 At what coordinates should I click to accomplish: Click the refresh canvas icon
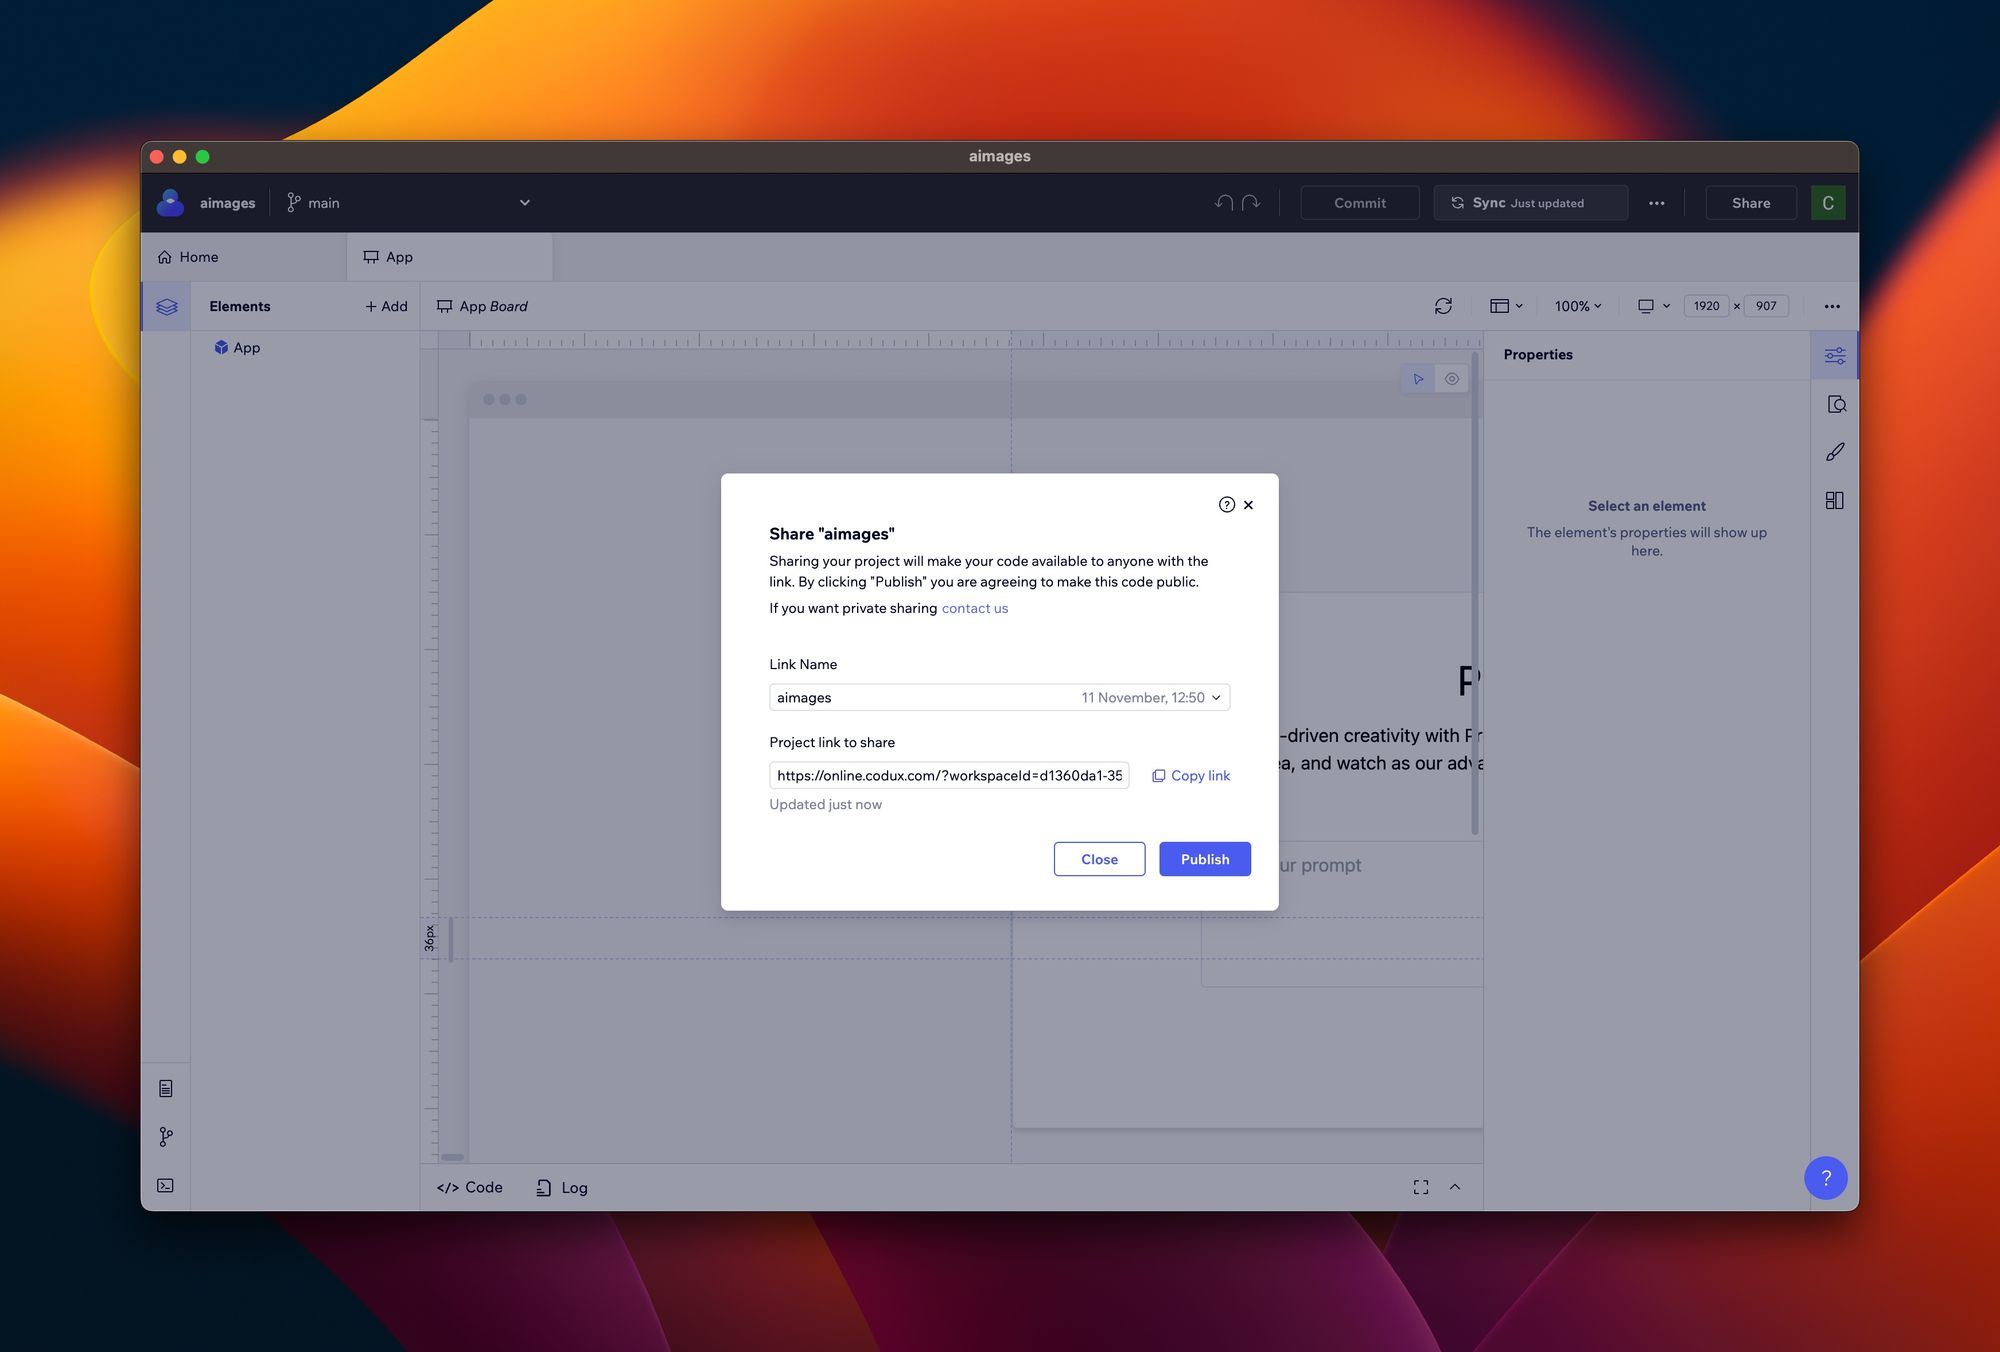(1444, 306)
